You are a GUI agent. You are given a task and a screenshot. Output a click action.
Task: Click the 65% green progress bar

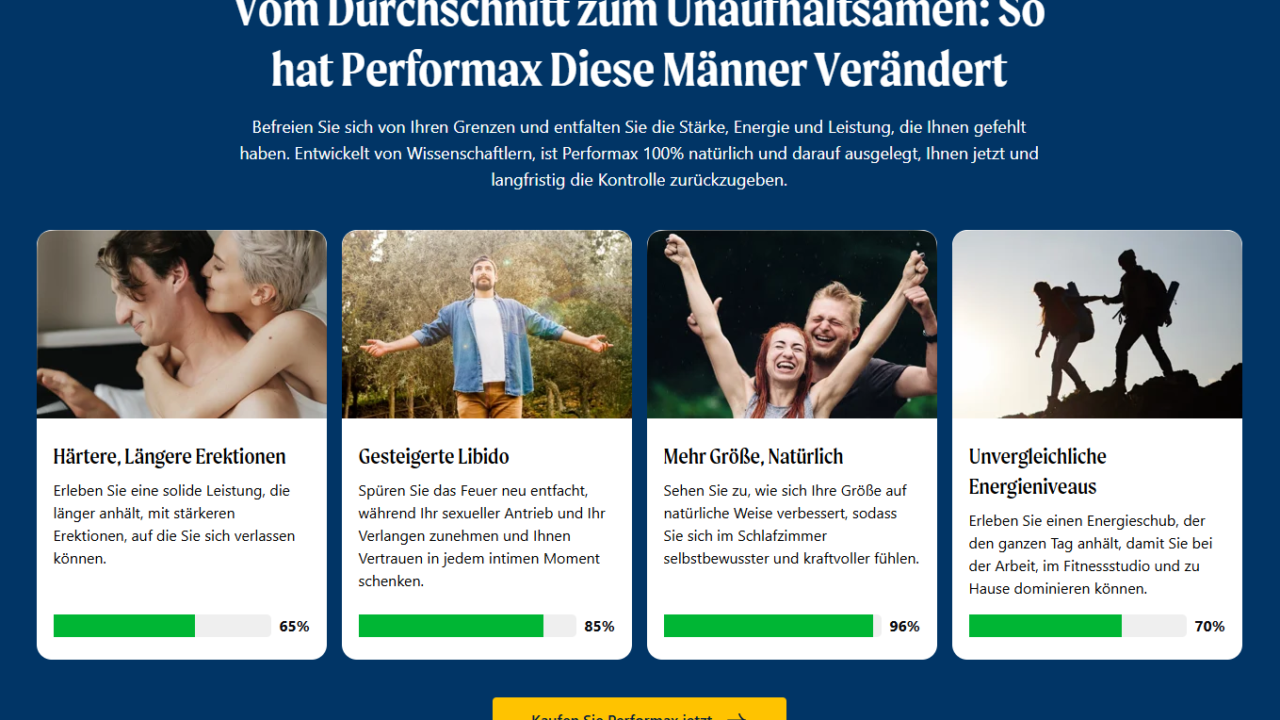coord(162,626)
